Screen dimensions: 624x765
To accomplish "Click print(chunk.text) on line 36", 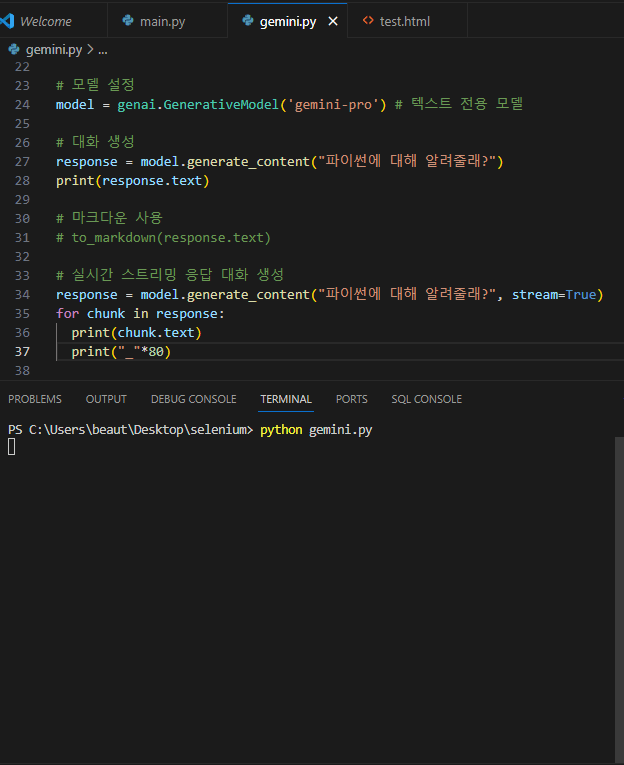I will pos(137,333).
